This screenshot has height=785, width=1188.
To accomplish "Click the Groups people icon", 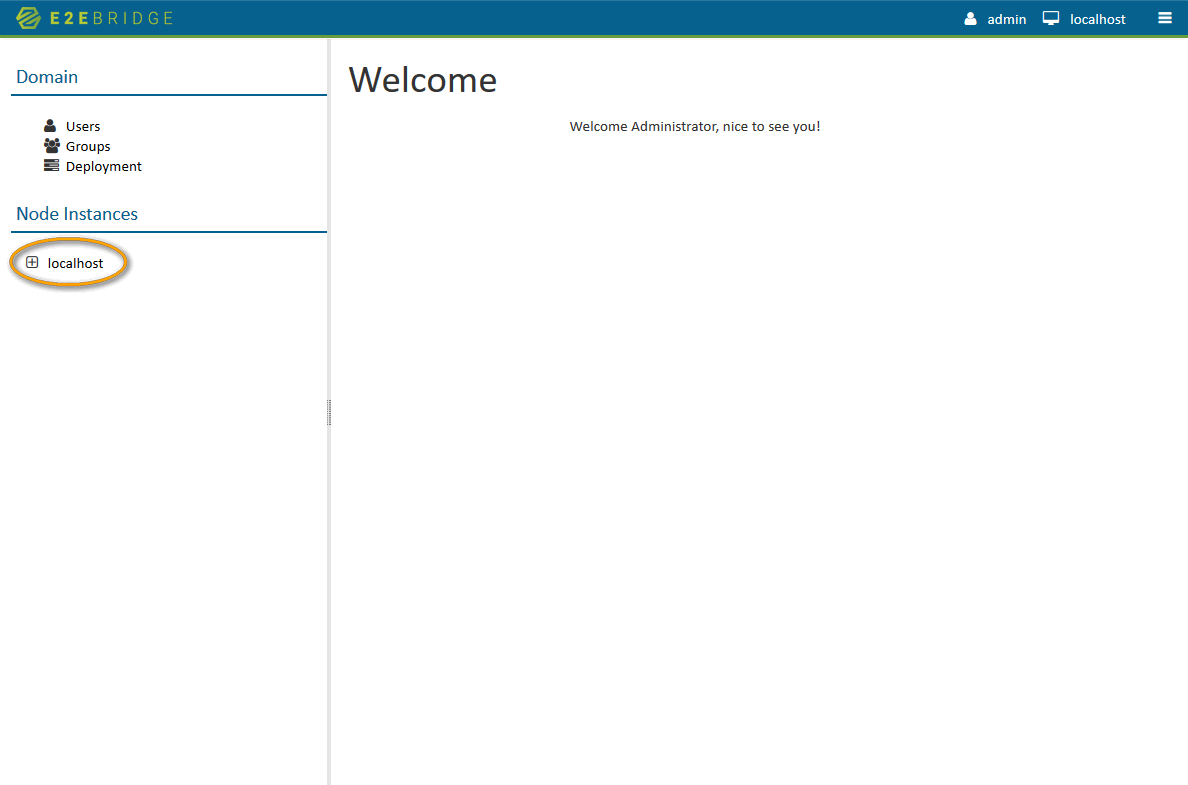I will [51, 145].
